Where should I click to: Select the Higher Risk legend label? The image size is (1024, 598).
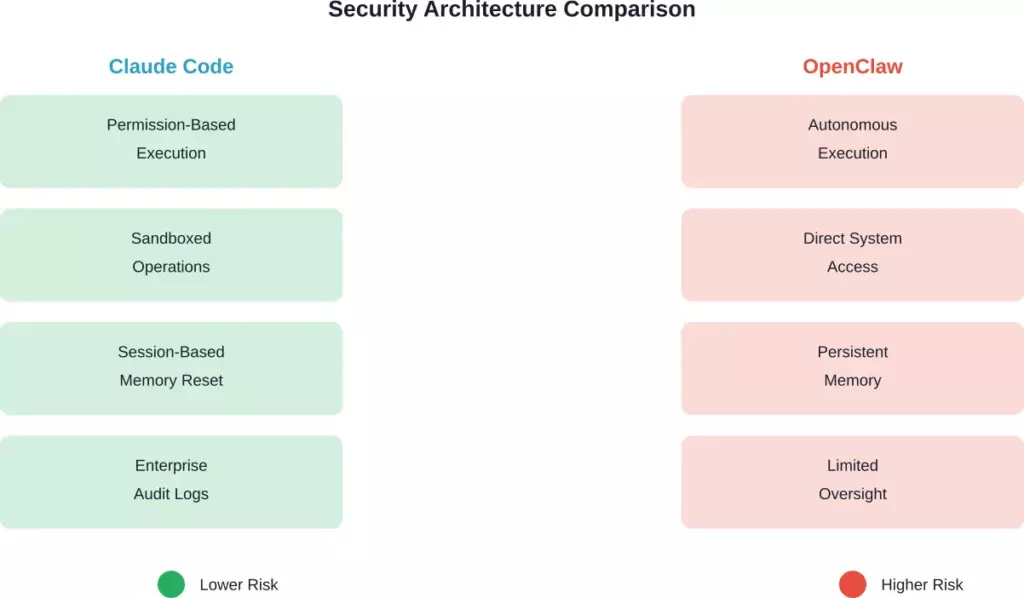922,585
